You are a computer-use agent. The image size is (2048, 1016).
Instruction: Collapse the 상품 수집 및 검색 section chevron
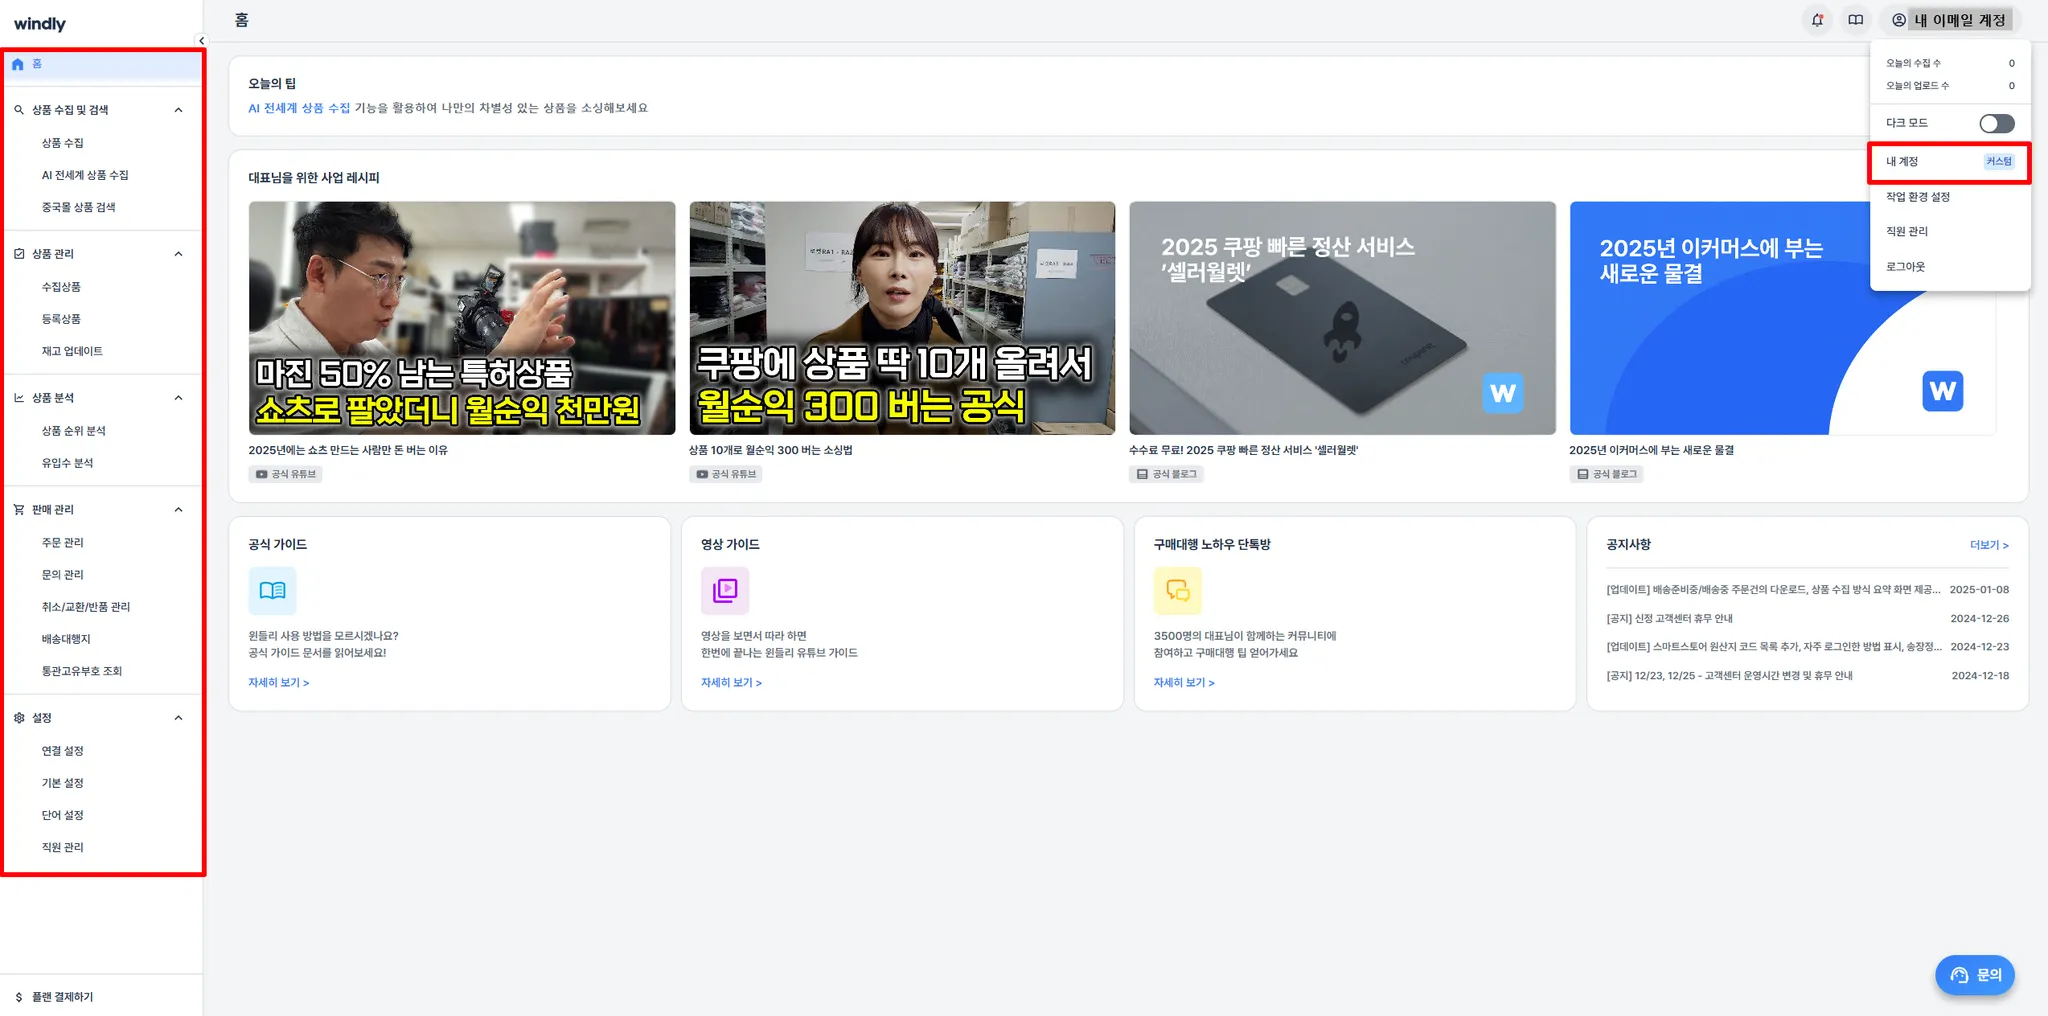[x=179, y=110]
